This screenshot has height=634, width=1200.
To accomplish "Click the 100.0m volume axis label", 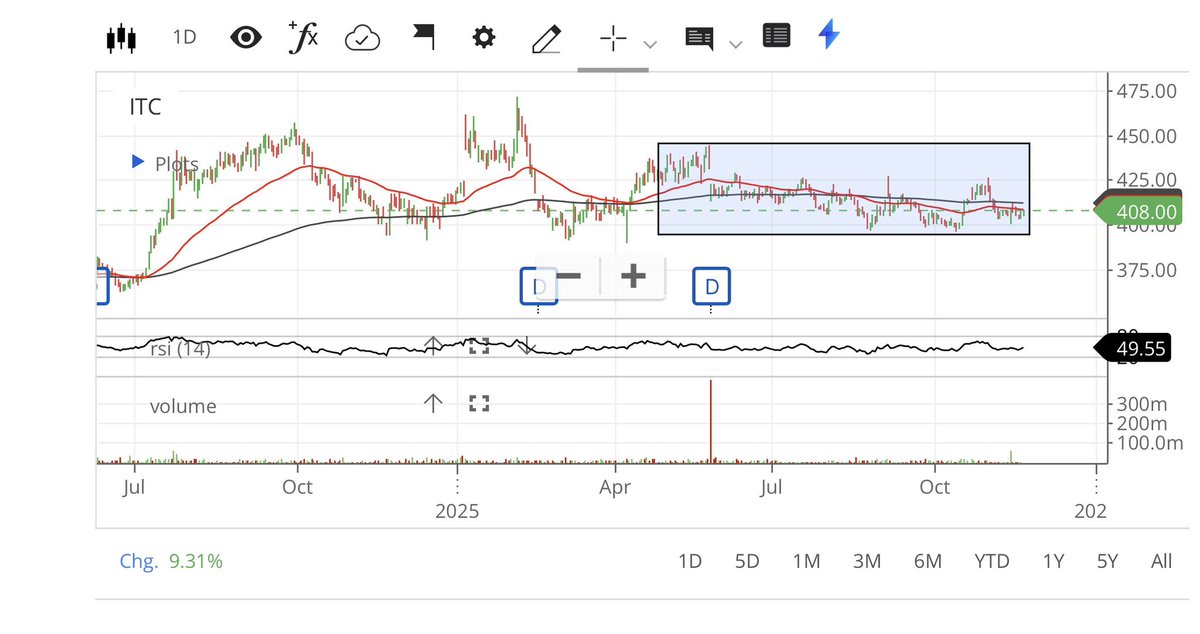I will [1150, 443].
